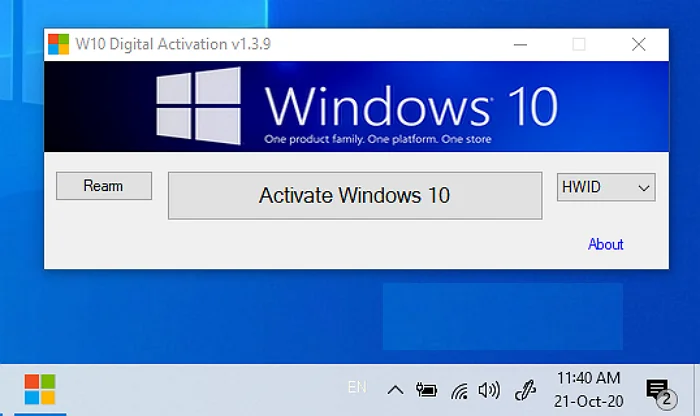Open the HWID activation method dropdown
This screenshot has width=700, height=416.
click(605, 187)
